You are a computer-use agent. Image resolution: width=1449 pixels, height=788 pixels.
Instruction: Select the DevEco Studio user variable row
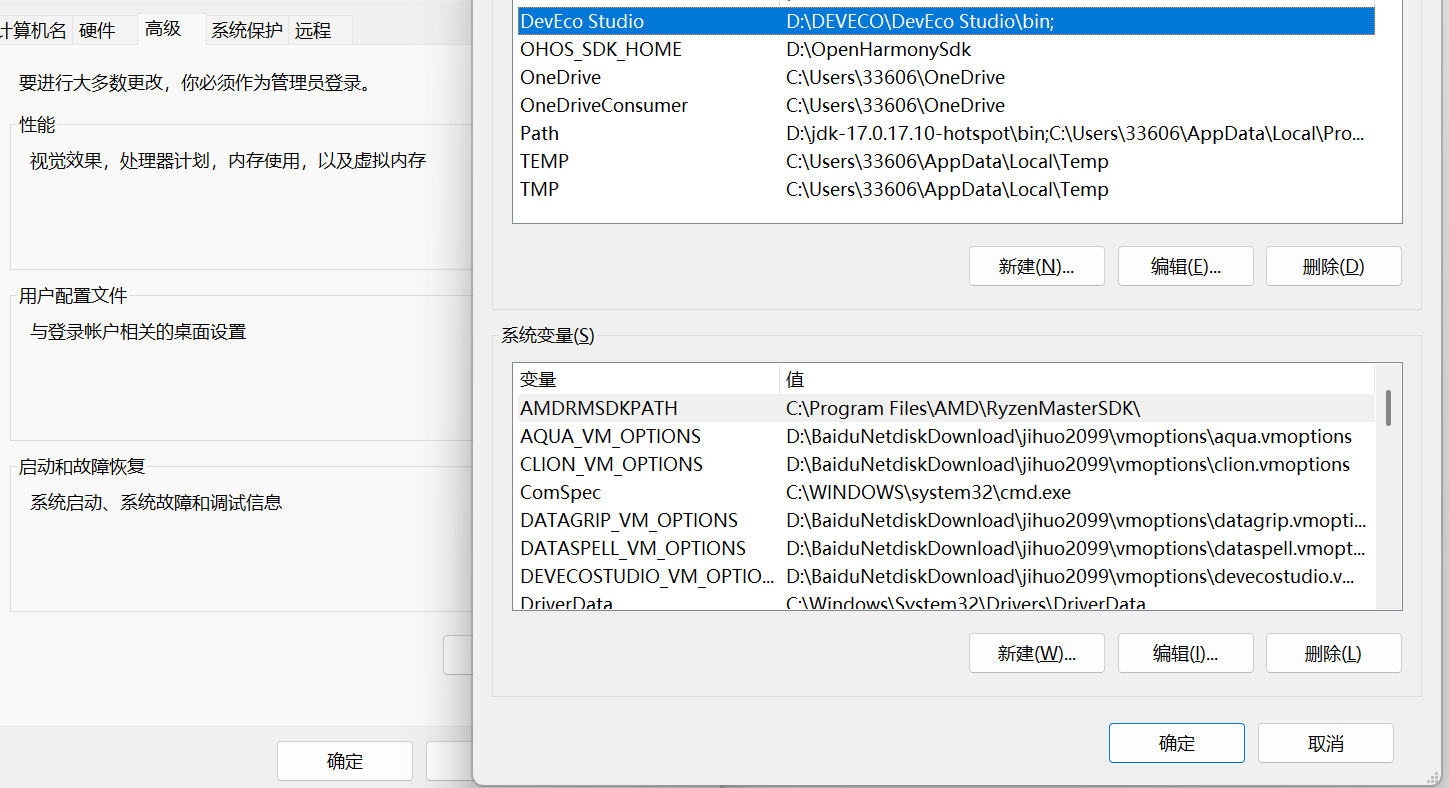click(944, 21)
